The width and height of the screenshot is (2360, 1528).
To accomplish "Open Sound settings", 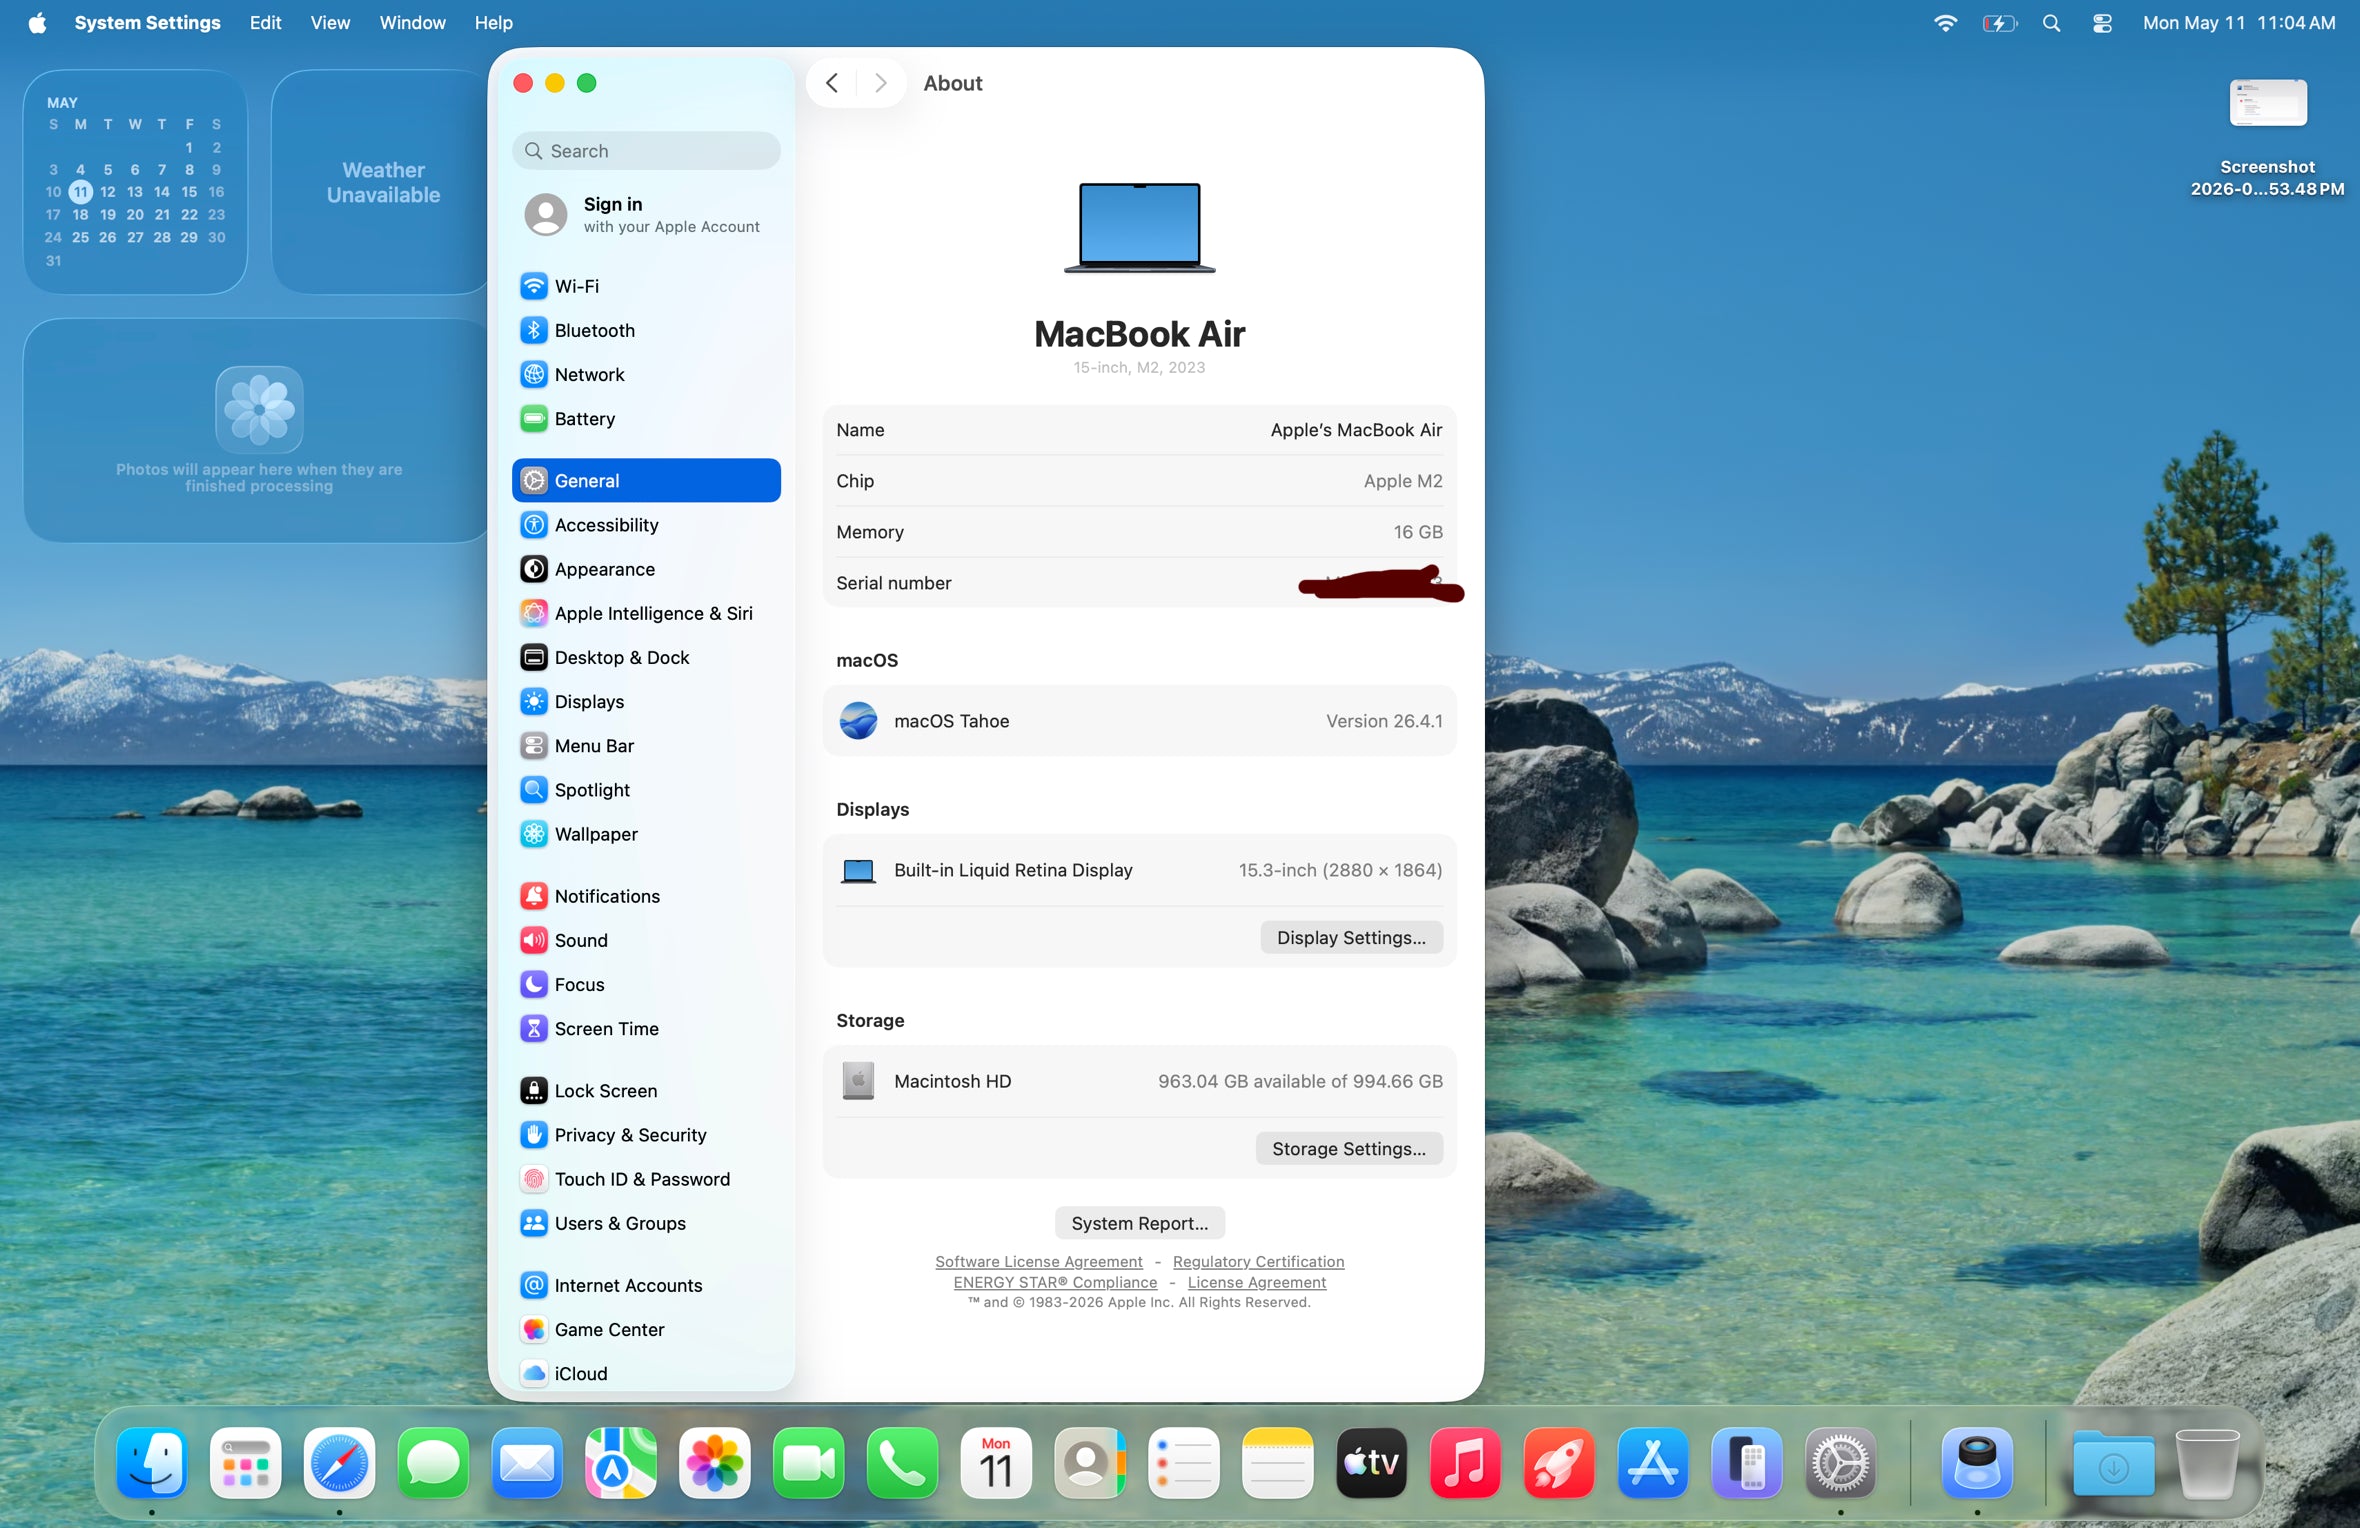I will click(x=646, y=940).
